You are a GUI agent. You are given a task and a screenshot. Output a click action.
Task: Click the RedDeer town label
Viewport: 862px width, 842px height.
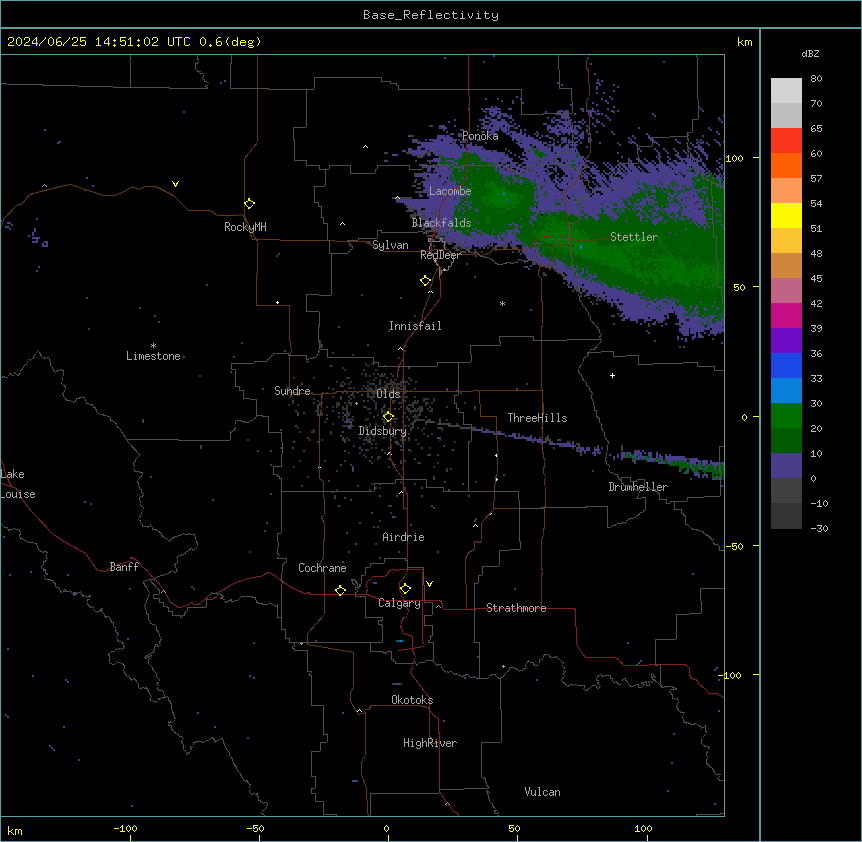[440, 255]
